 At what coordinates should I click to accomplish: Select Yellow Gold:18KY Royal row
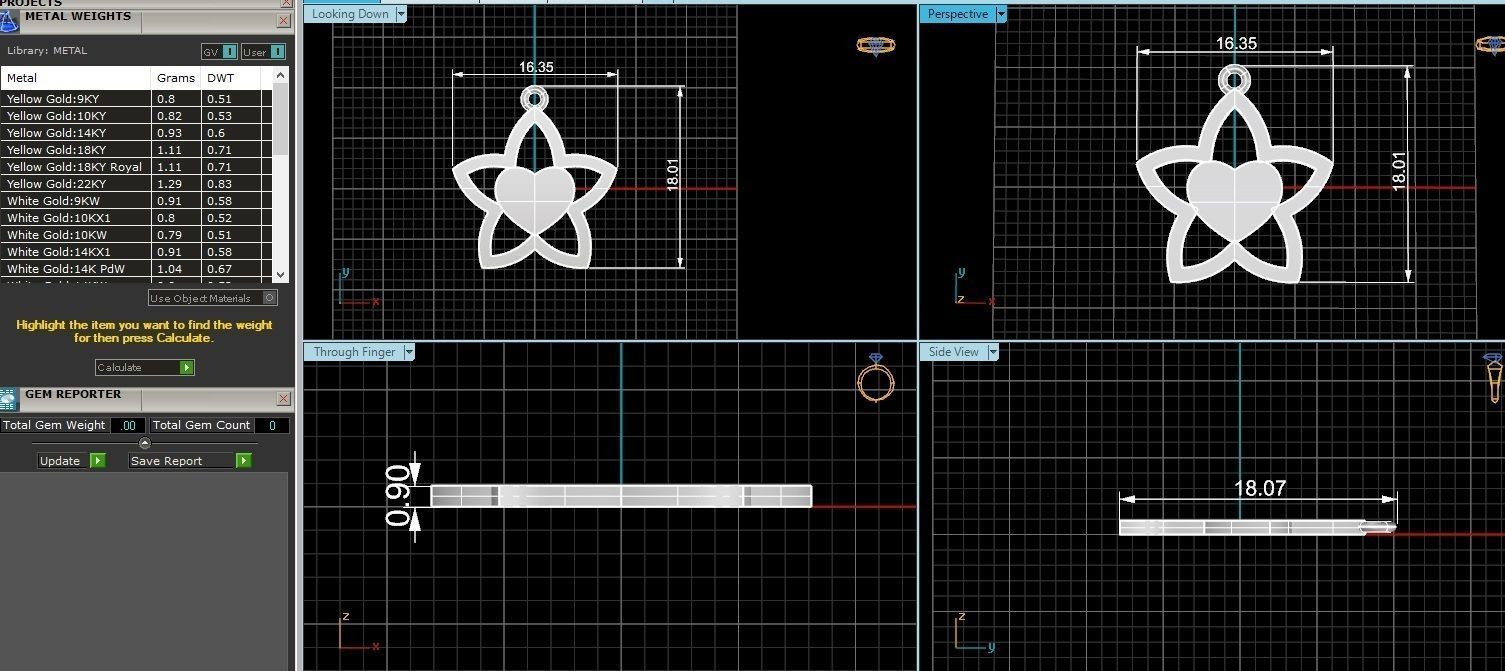(136, 167)
